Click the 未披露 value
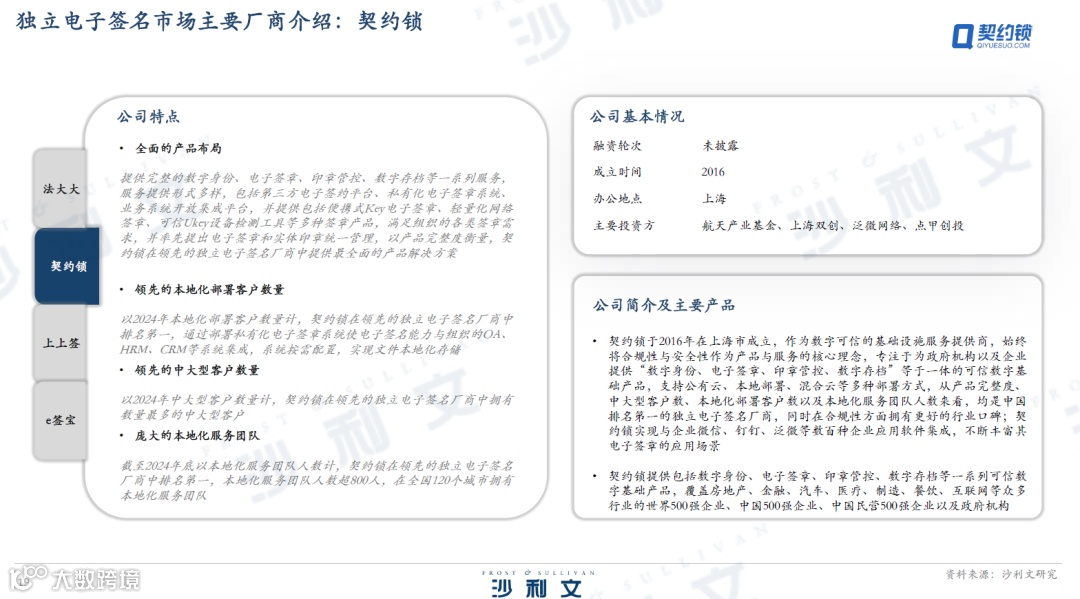 tap(720, 146)
